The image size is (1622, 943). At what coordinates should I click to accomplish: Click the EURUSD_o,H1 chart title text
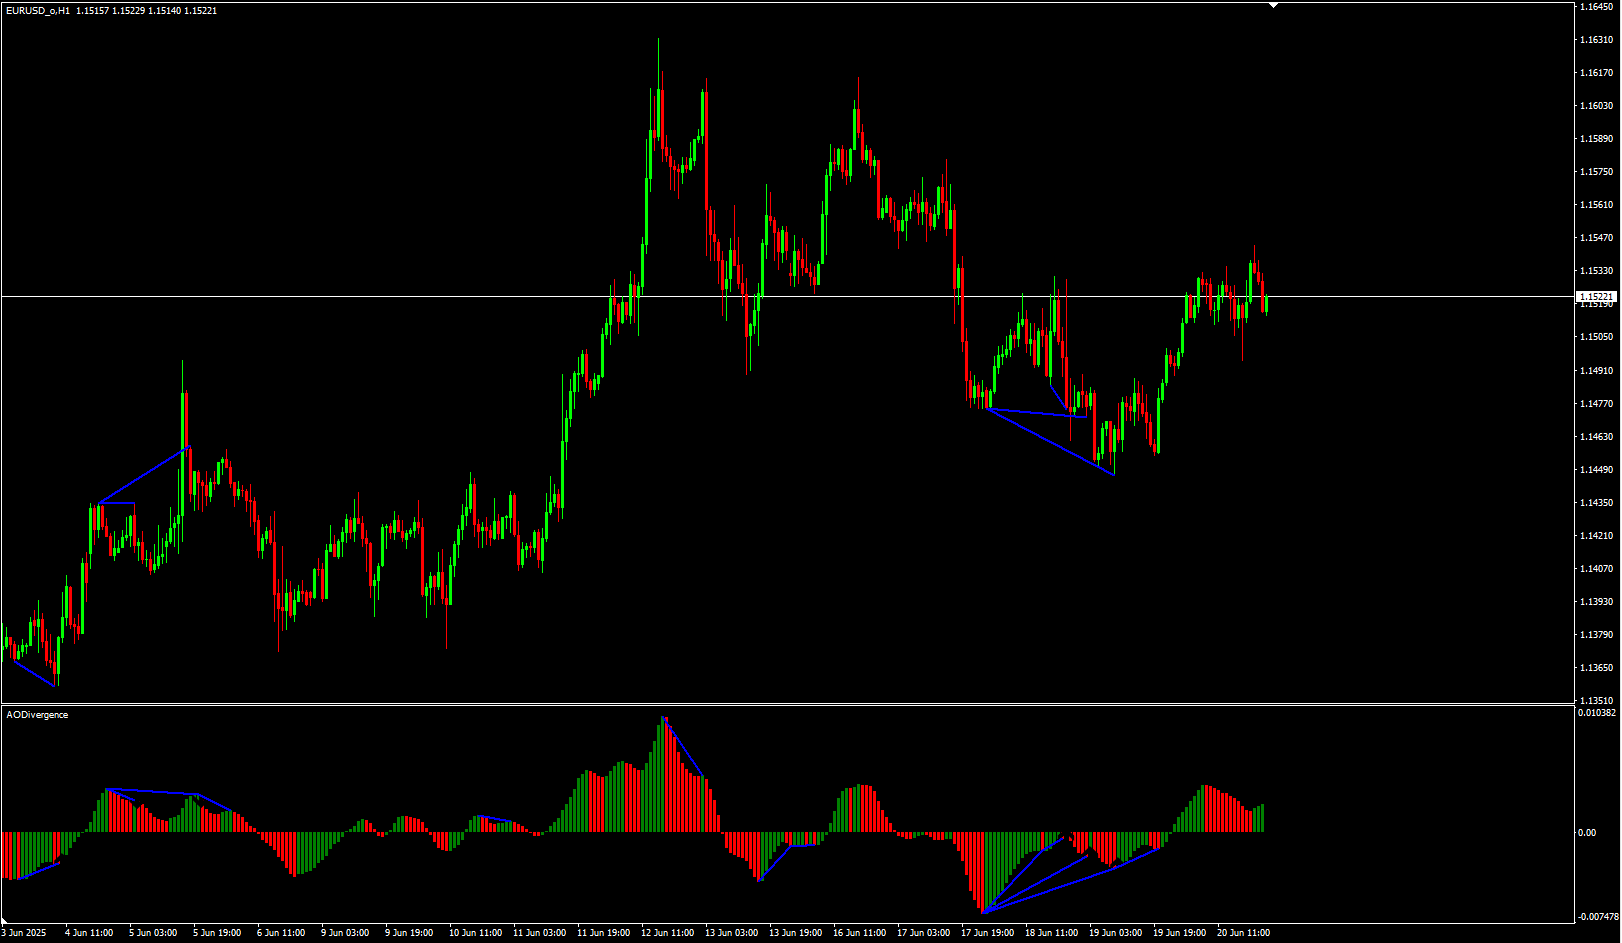[x=38, y=10]
